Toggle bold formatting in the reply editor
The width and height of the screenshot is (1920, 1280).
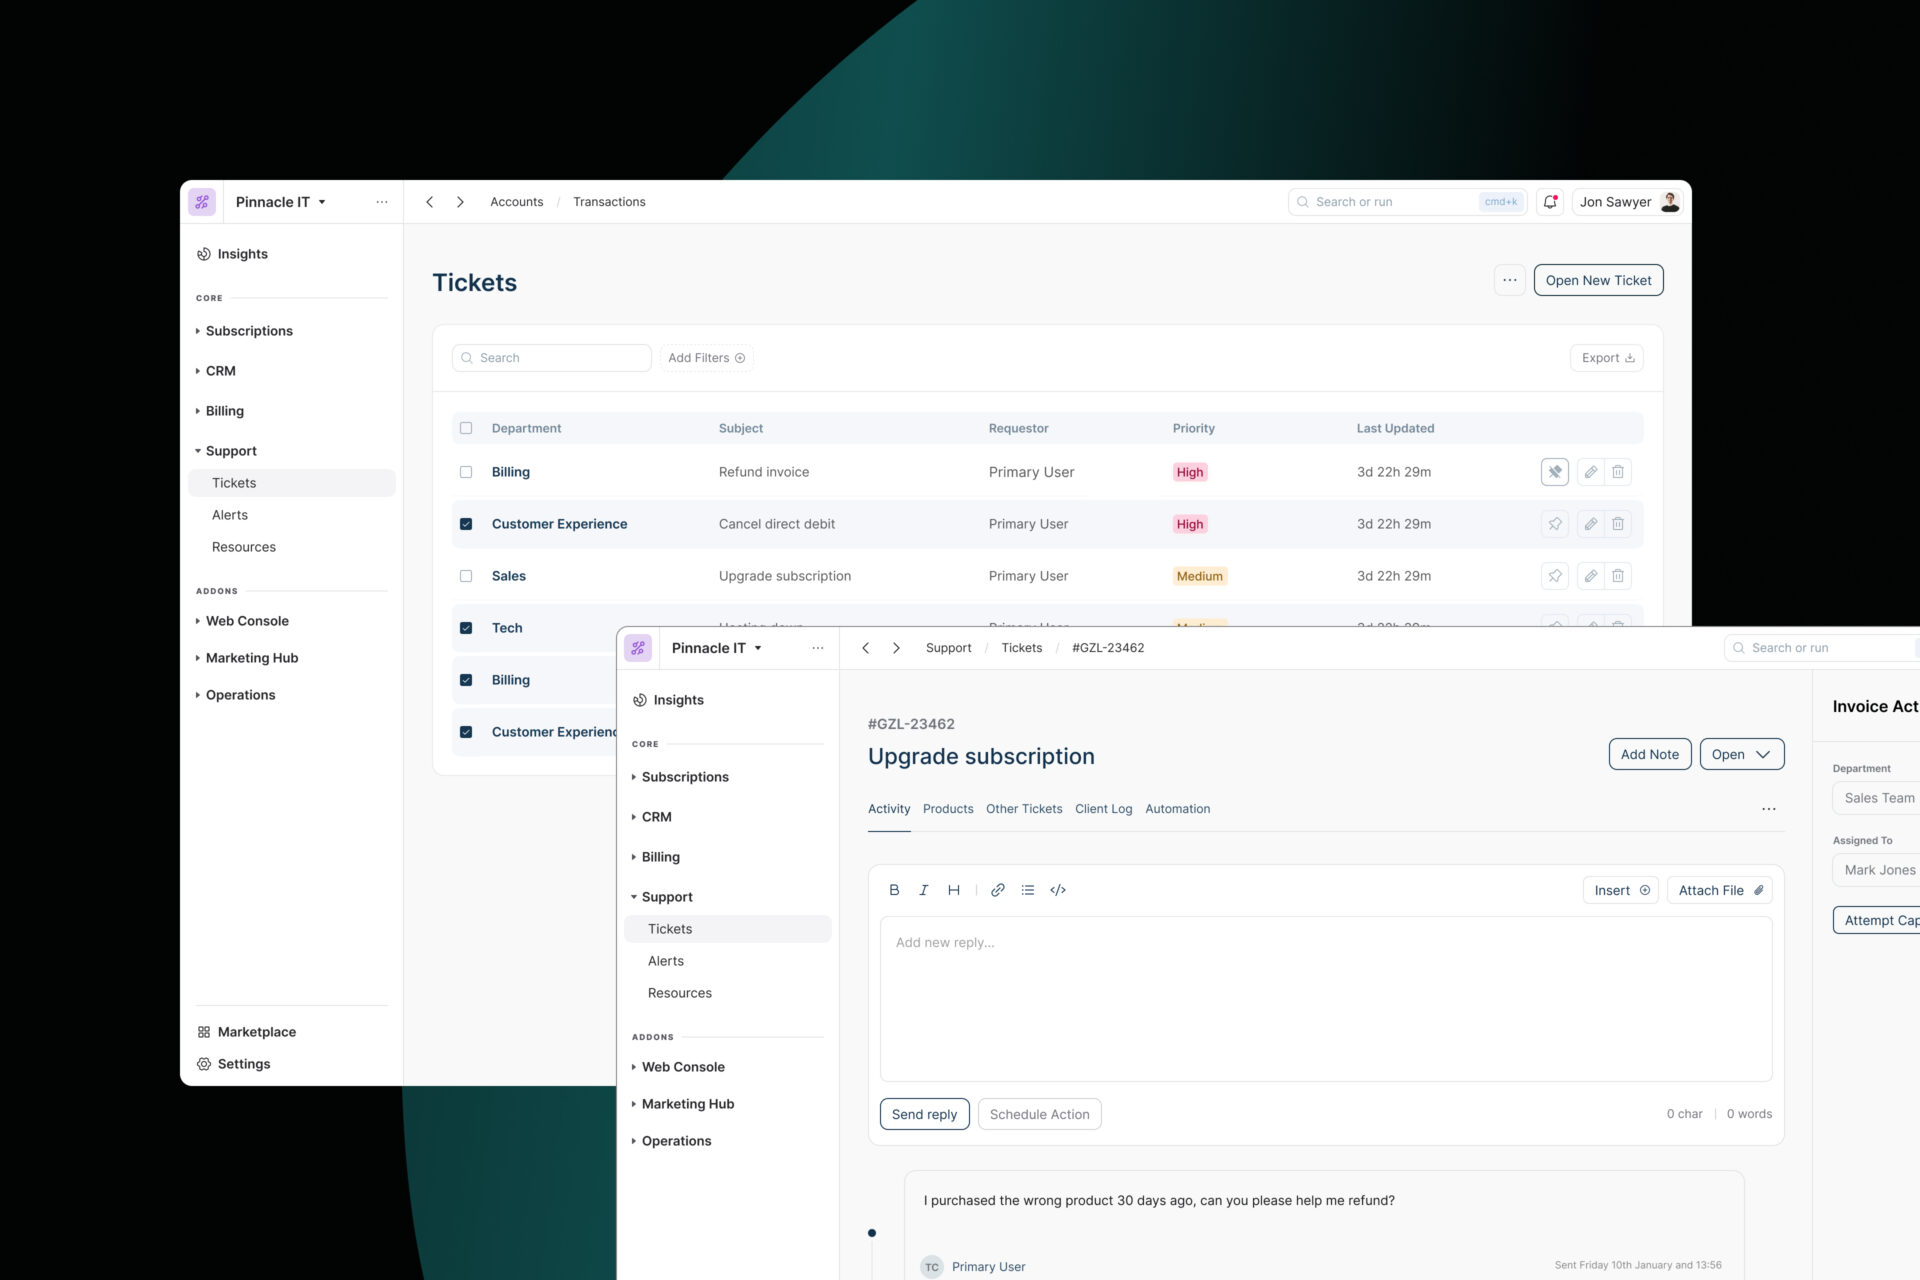pos(893,889)
